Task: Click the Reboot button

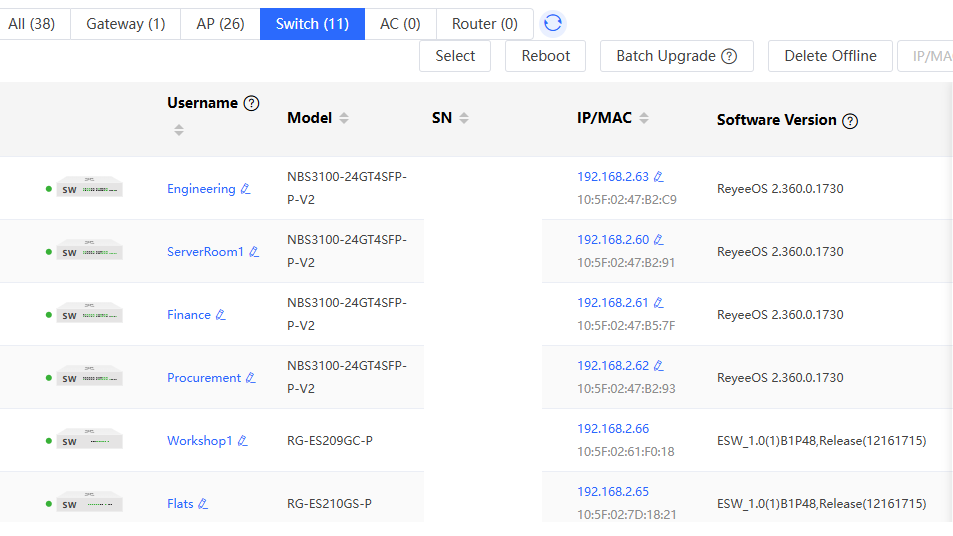Action: [545, 56]
